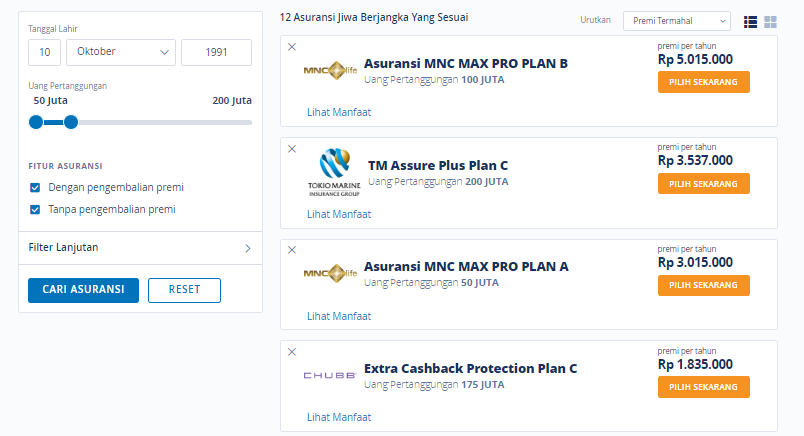Open the Premi Termahal sort dropdown
The image size is (804, 436).
click(677, 21)
